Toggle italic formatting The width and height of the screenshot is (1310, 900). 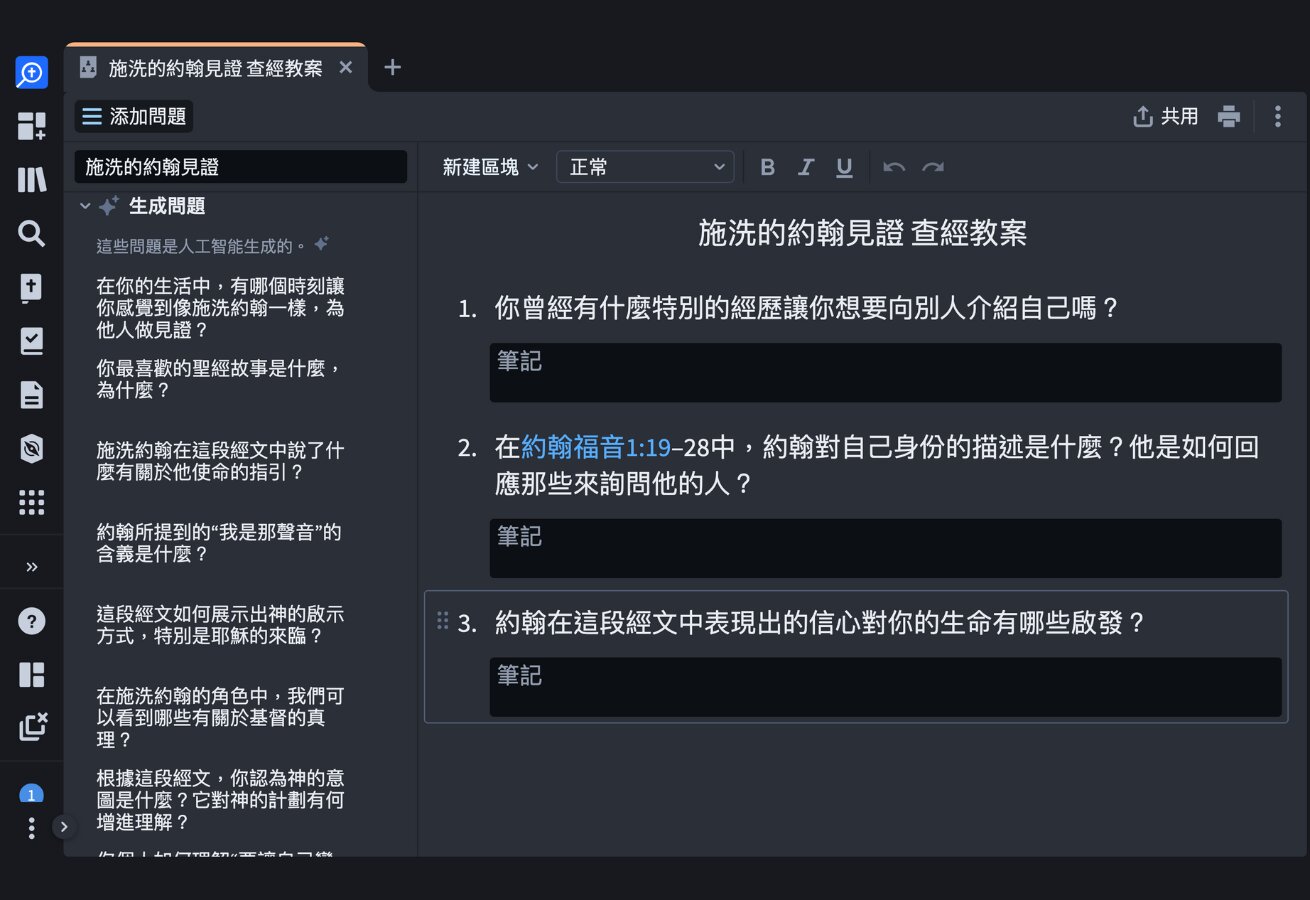pyautogui.click(x=806, y=167)
